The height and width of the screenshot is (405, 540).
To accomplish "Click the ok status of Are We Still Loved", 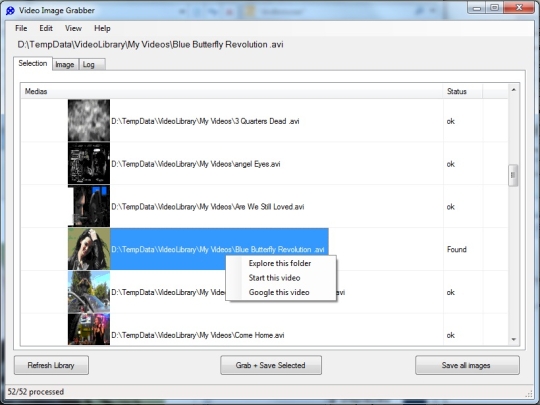I will [451, 207].
